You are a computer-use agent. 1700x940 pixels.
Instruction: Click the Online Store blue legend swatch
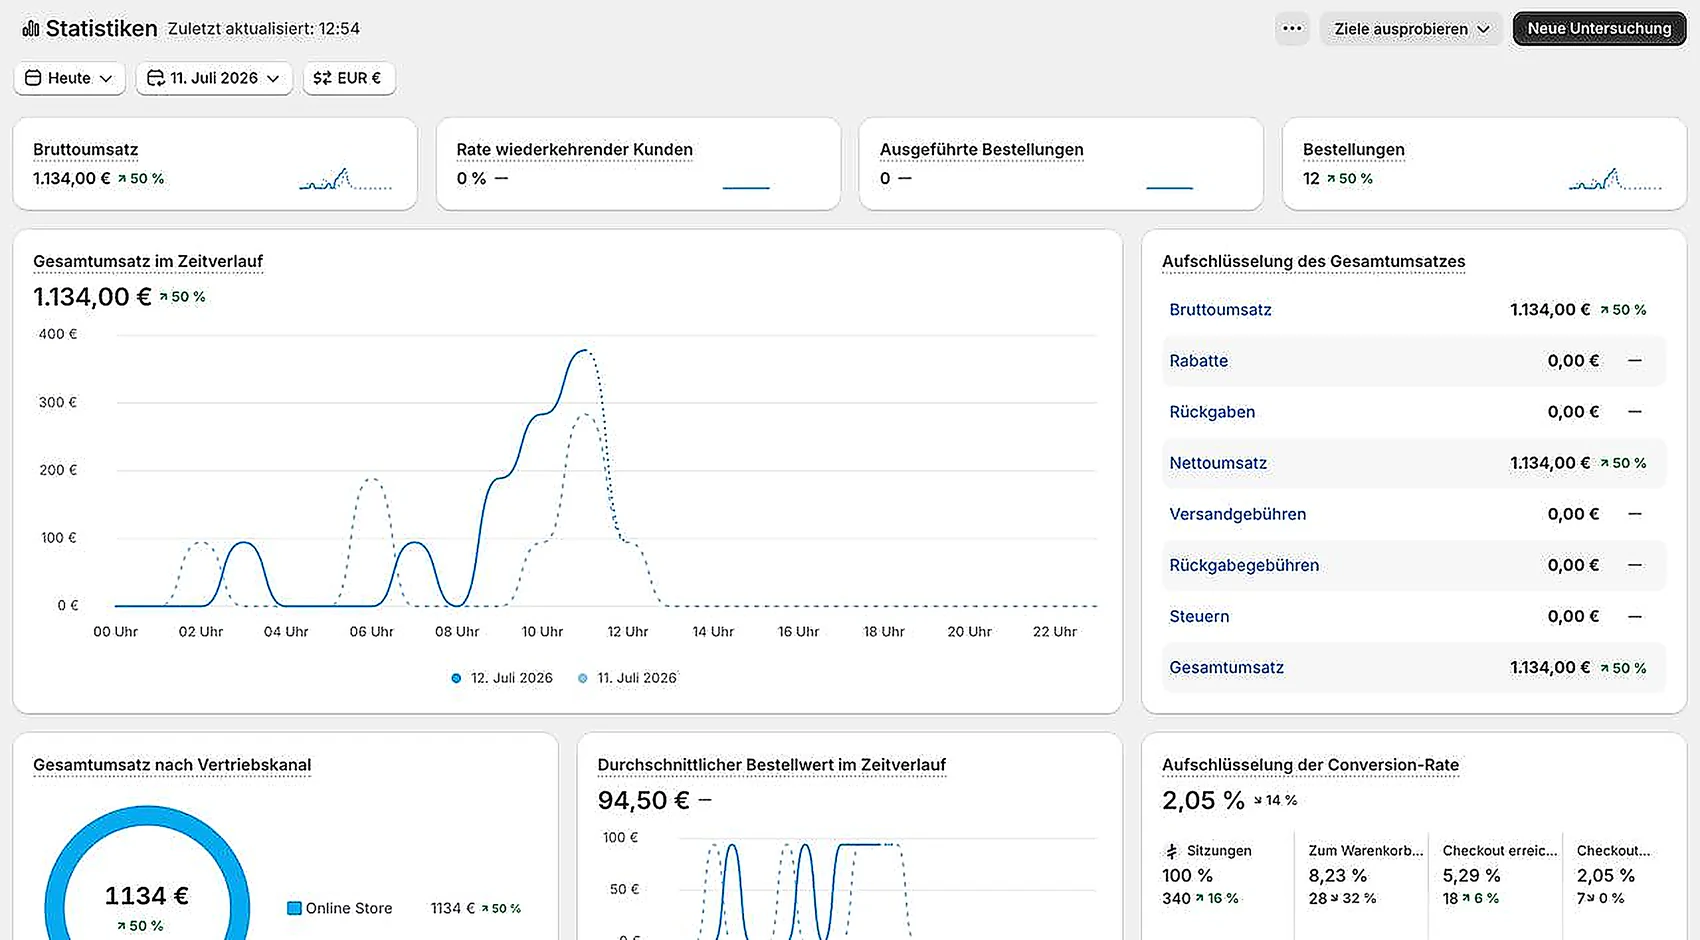294,908
